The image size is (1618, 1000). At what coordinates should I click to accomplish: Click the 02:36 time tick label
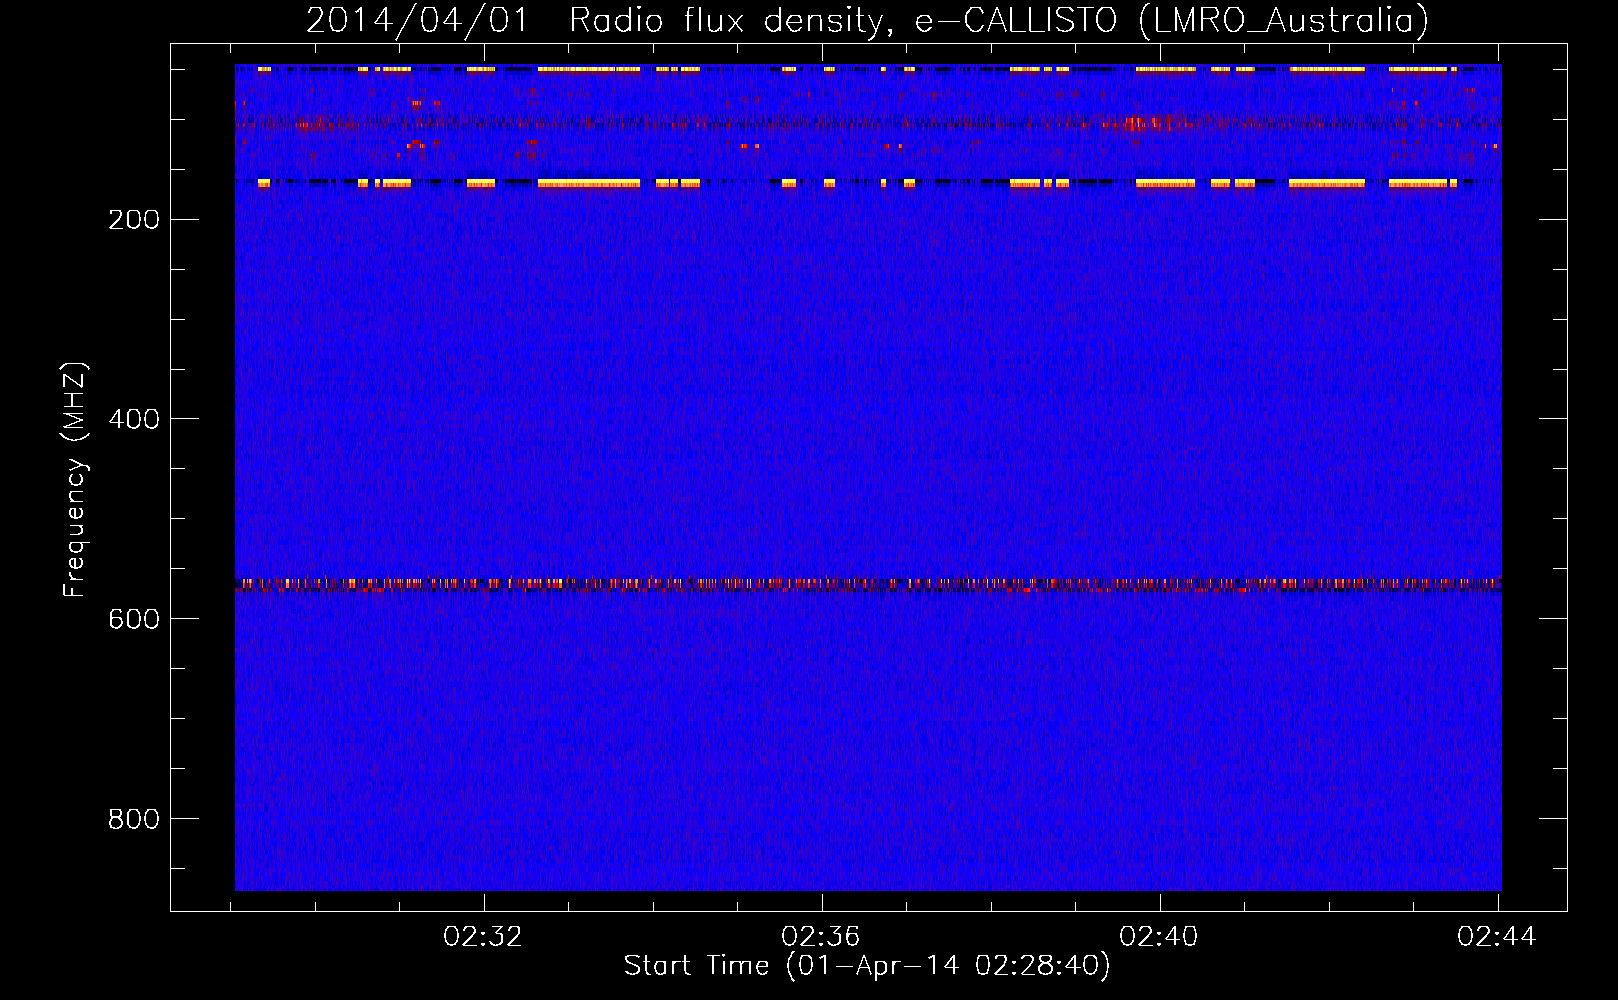click(821, 937)
